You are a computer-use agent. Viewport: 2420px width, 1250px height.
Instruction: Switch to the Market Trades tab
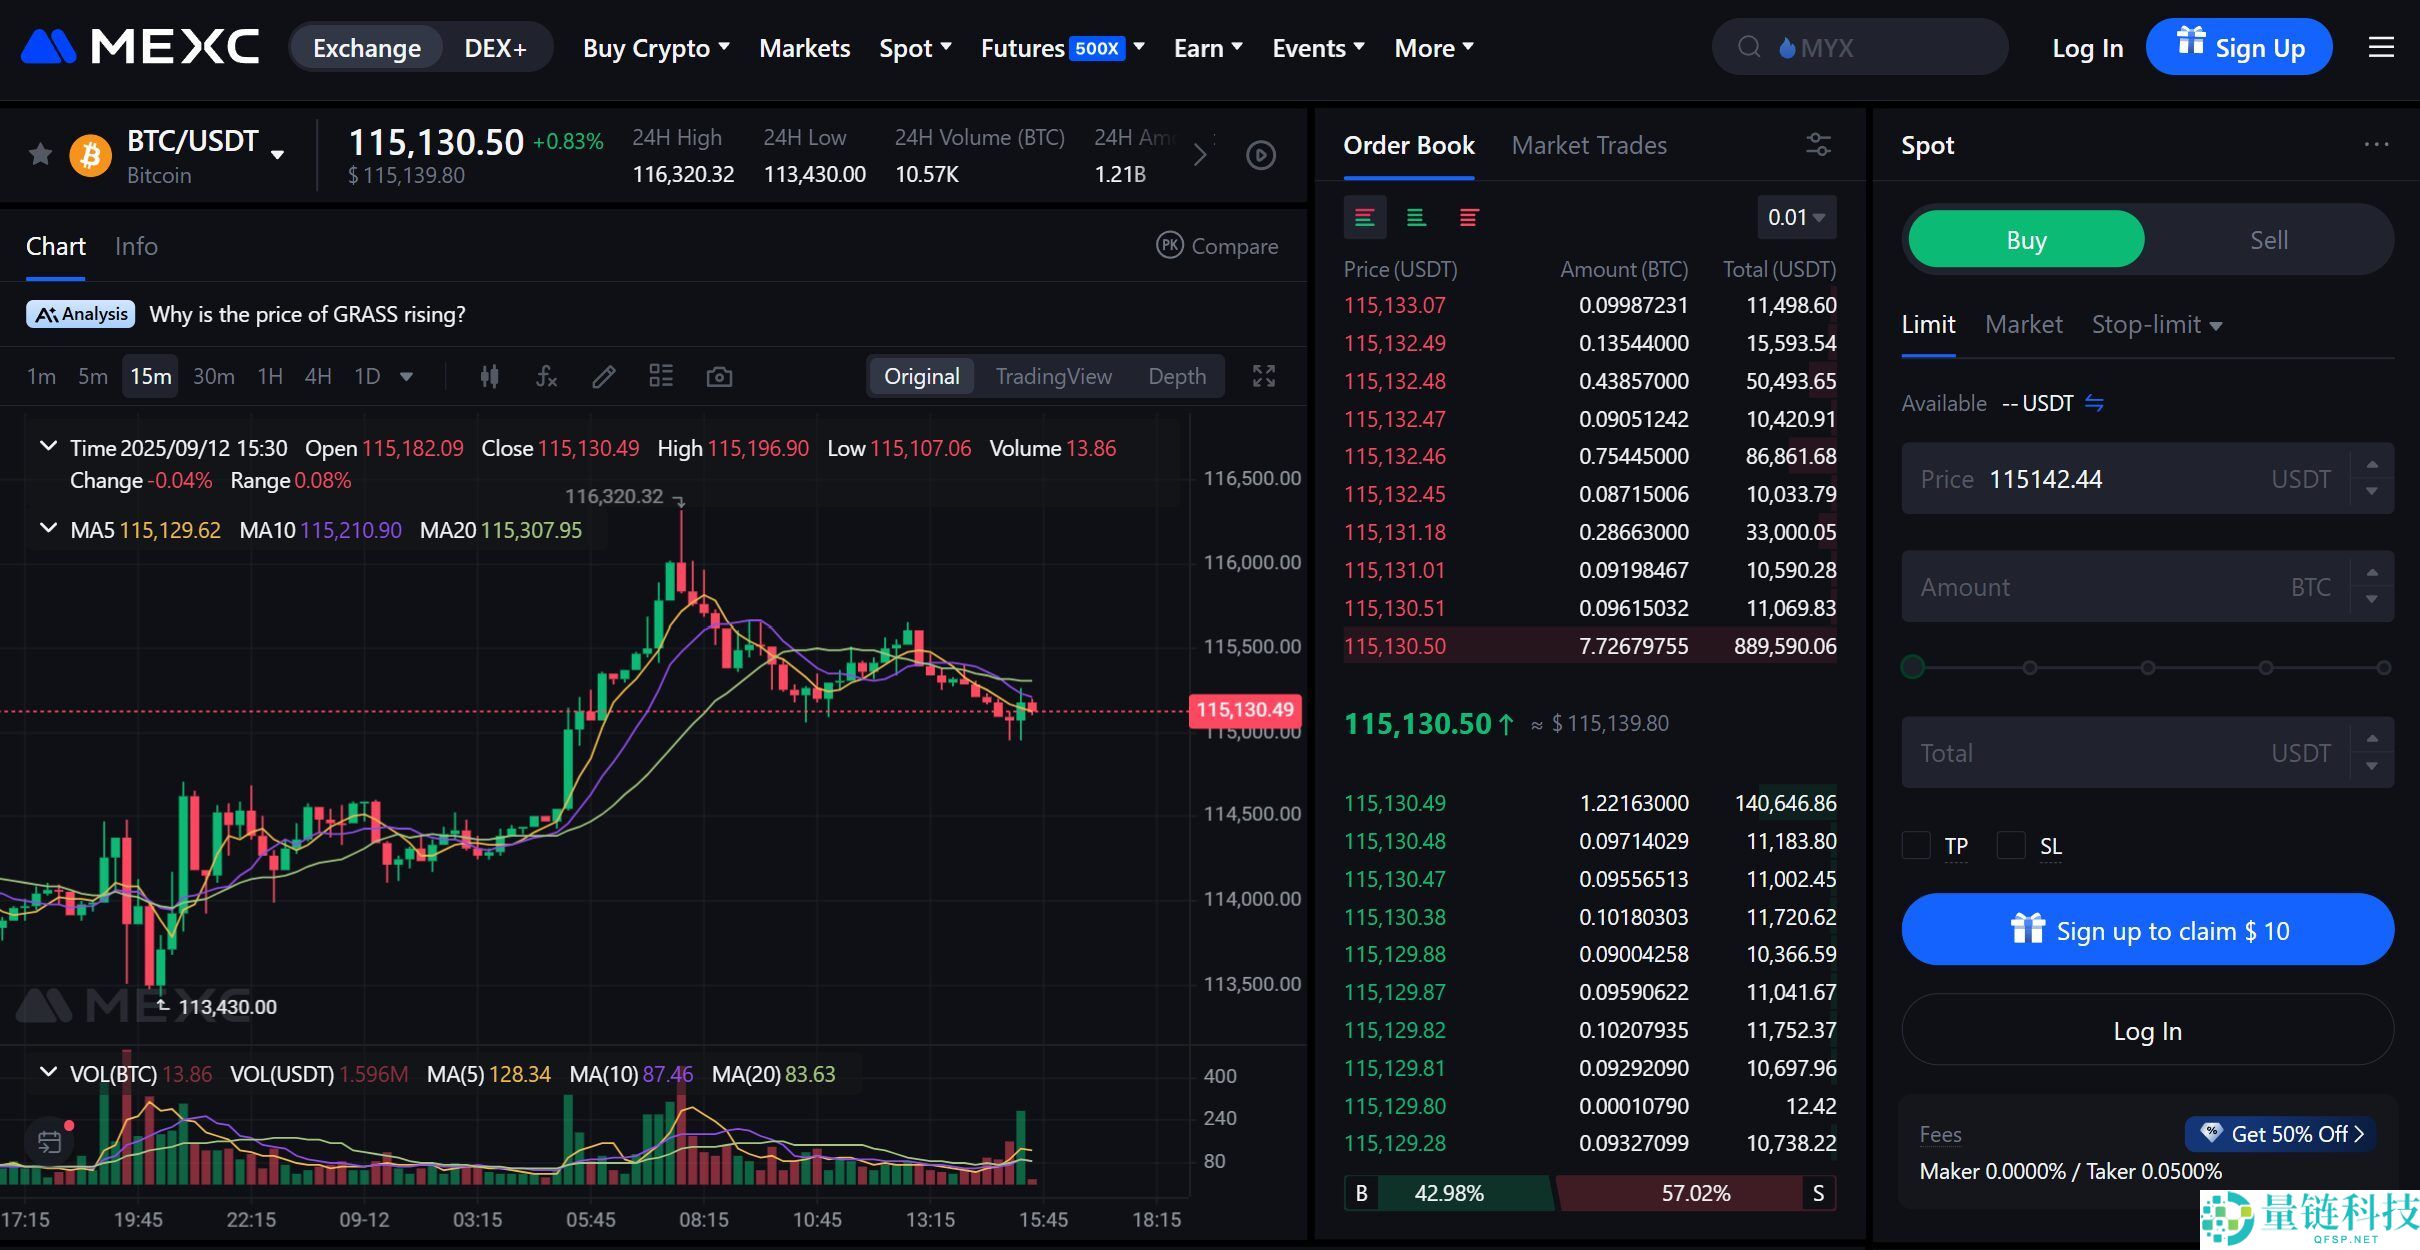[x=1588, y=146]
